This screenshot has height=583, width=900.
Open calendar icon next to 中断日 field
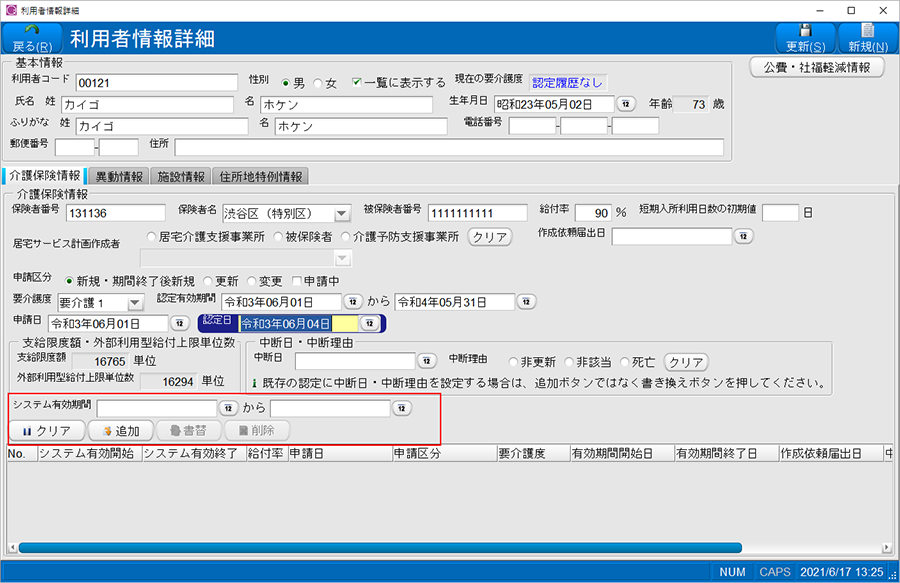coord(427,360)
